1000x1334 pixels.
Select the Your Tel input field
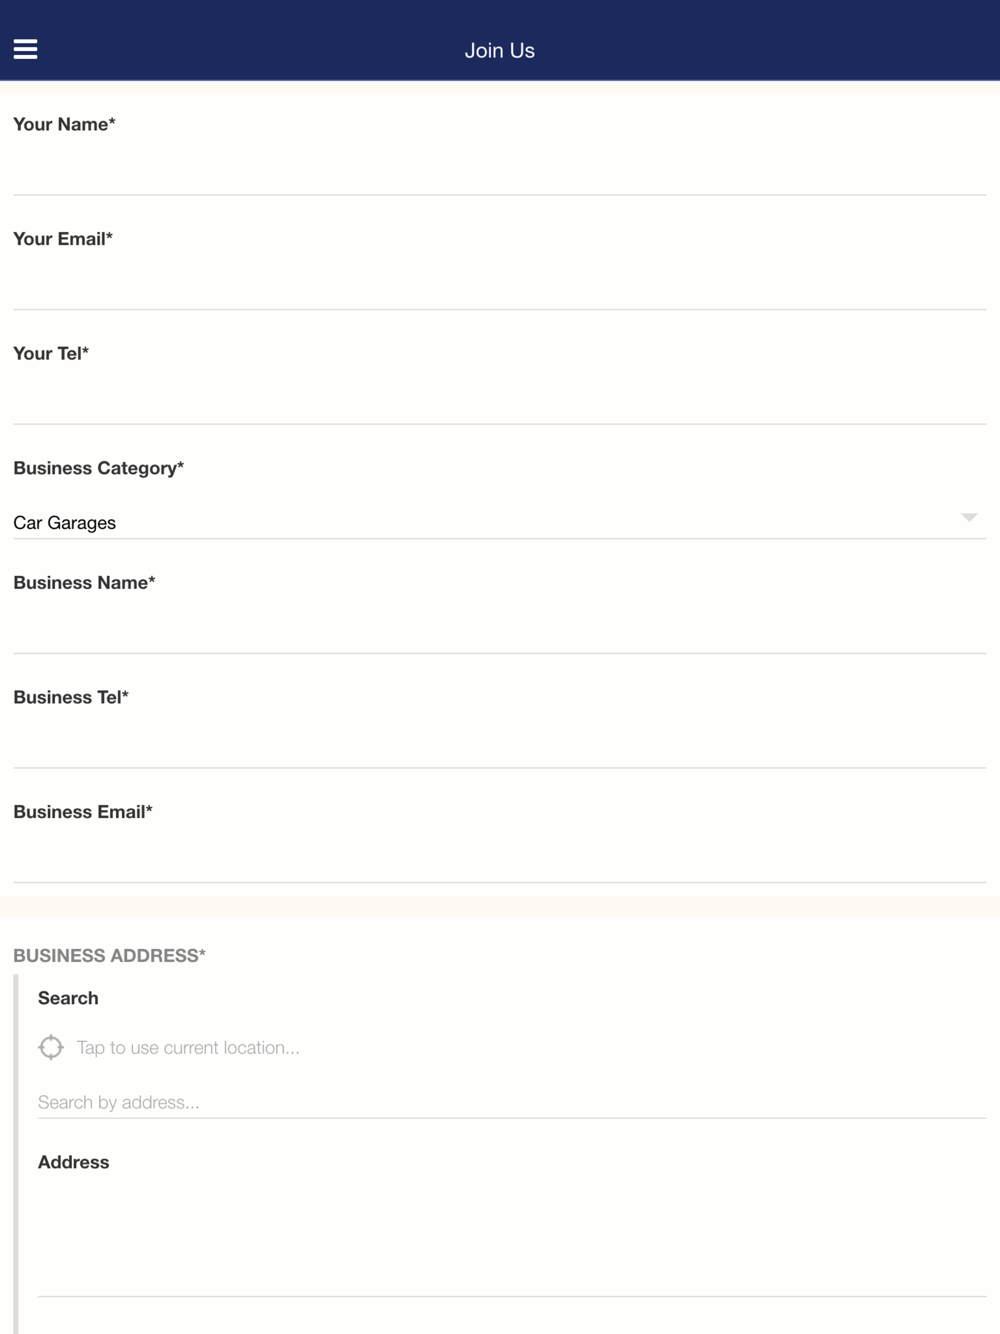tap(500, 399)
